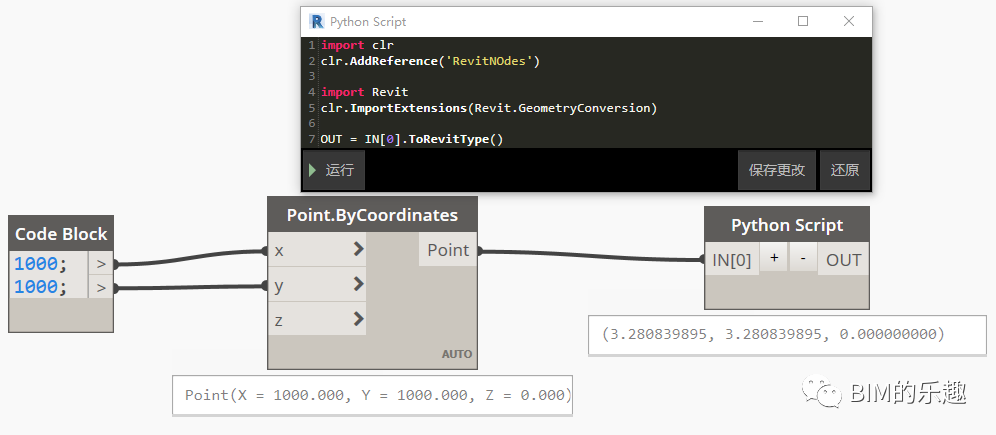The height and width of the screenshot is (435, 996).
Task: Click the clr.ImportExtensions code line
Action: [x=488, y=108]
